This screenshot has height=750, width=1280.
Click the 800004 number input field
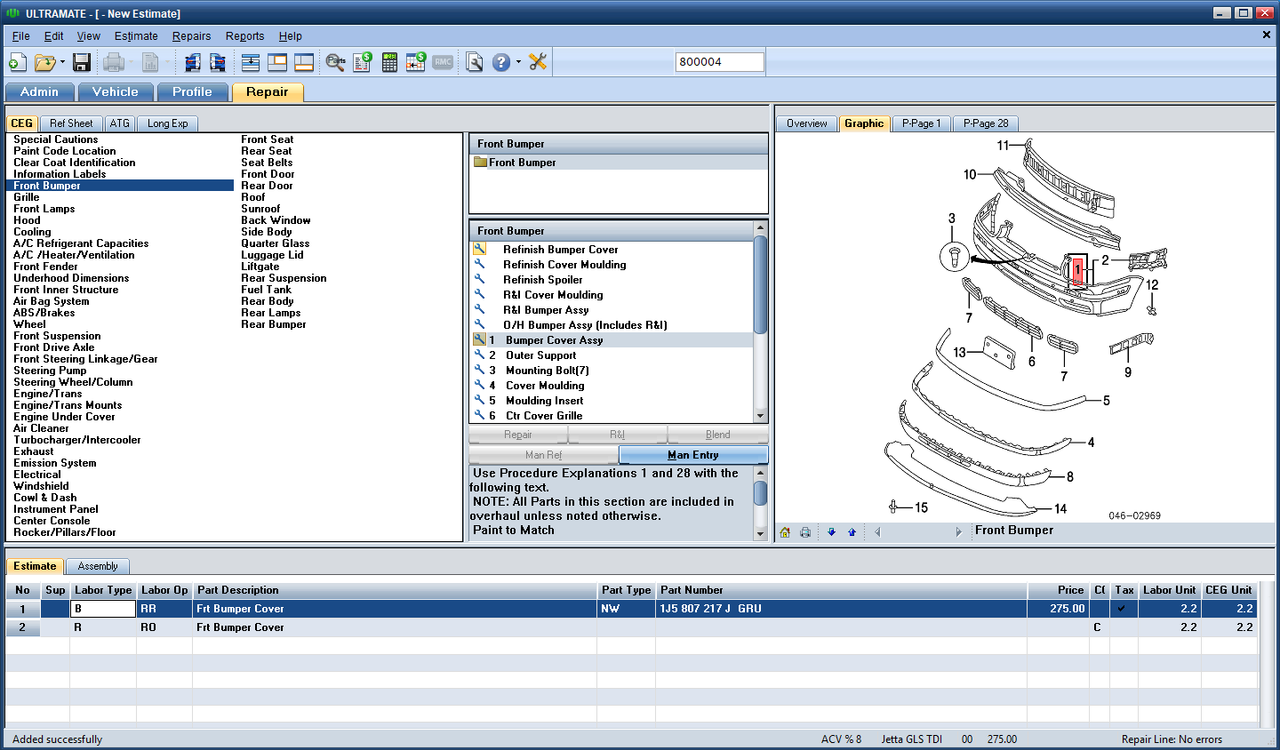(720, 62)
